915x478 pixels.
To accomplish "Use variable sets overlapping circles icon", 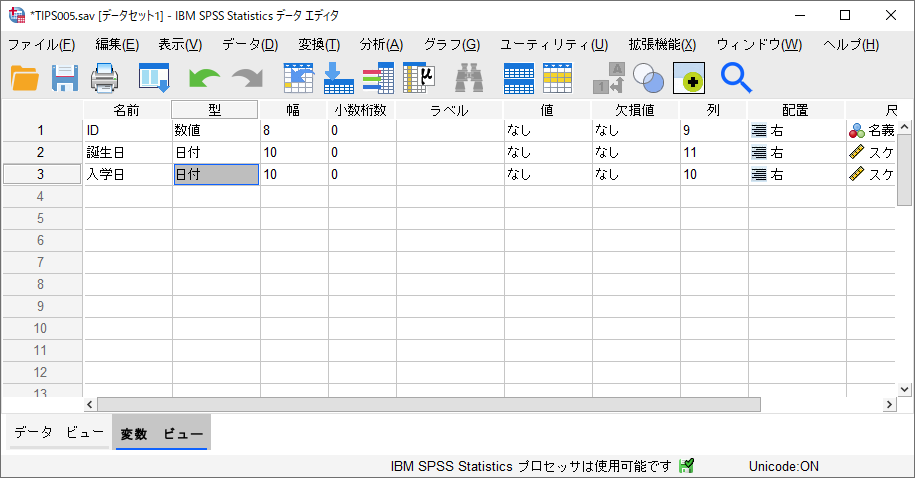I will click(648, 78).
